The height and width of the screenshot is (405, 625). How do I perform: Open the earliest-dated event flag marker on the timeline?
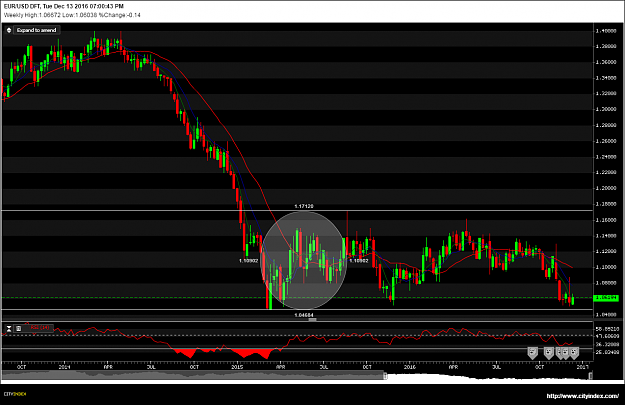tap(533, 353)
